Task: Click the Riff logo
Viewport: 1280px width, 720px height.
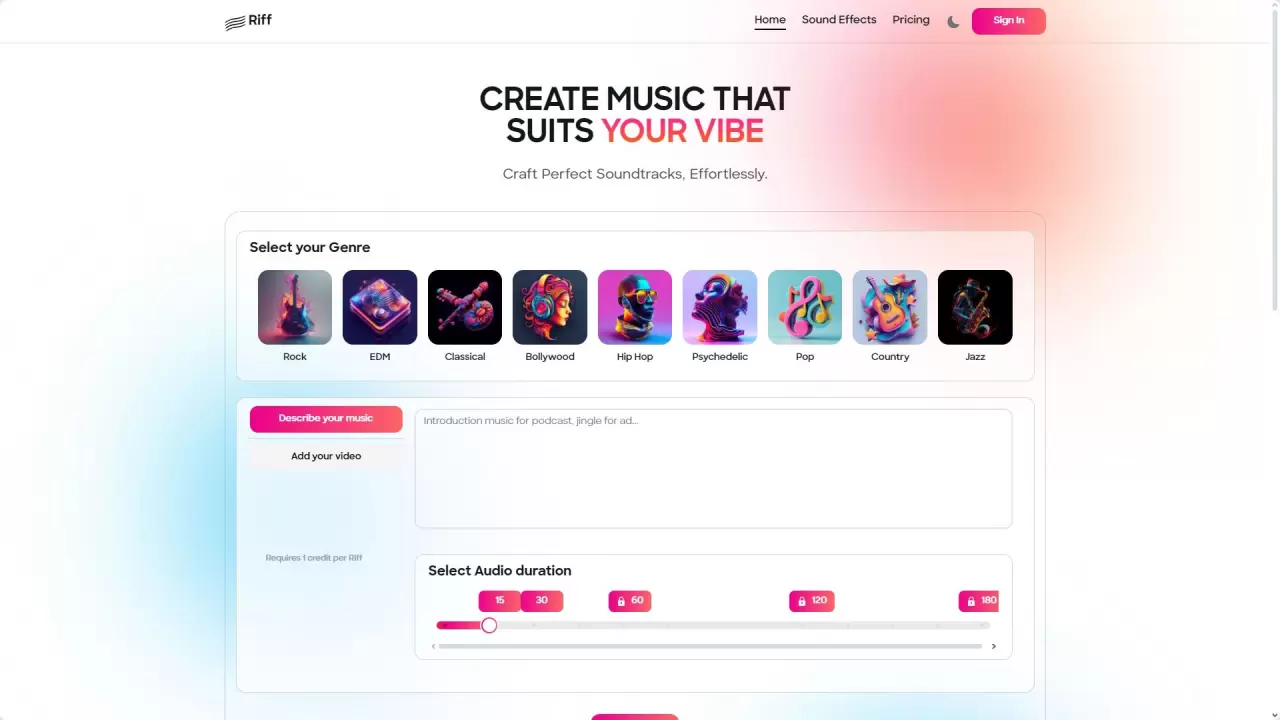Action: [248, 21]
